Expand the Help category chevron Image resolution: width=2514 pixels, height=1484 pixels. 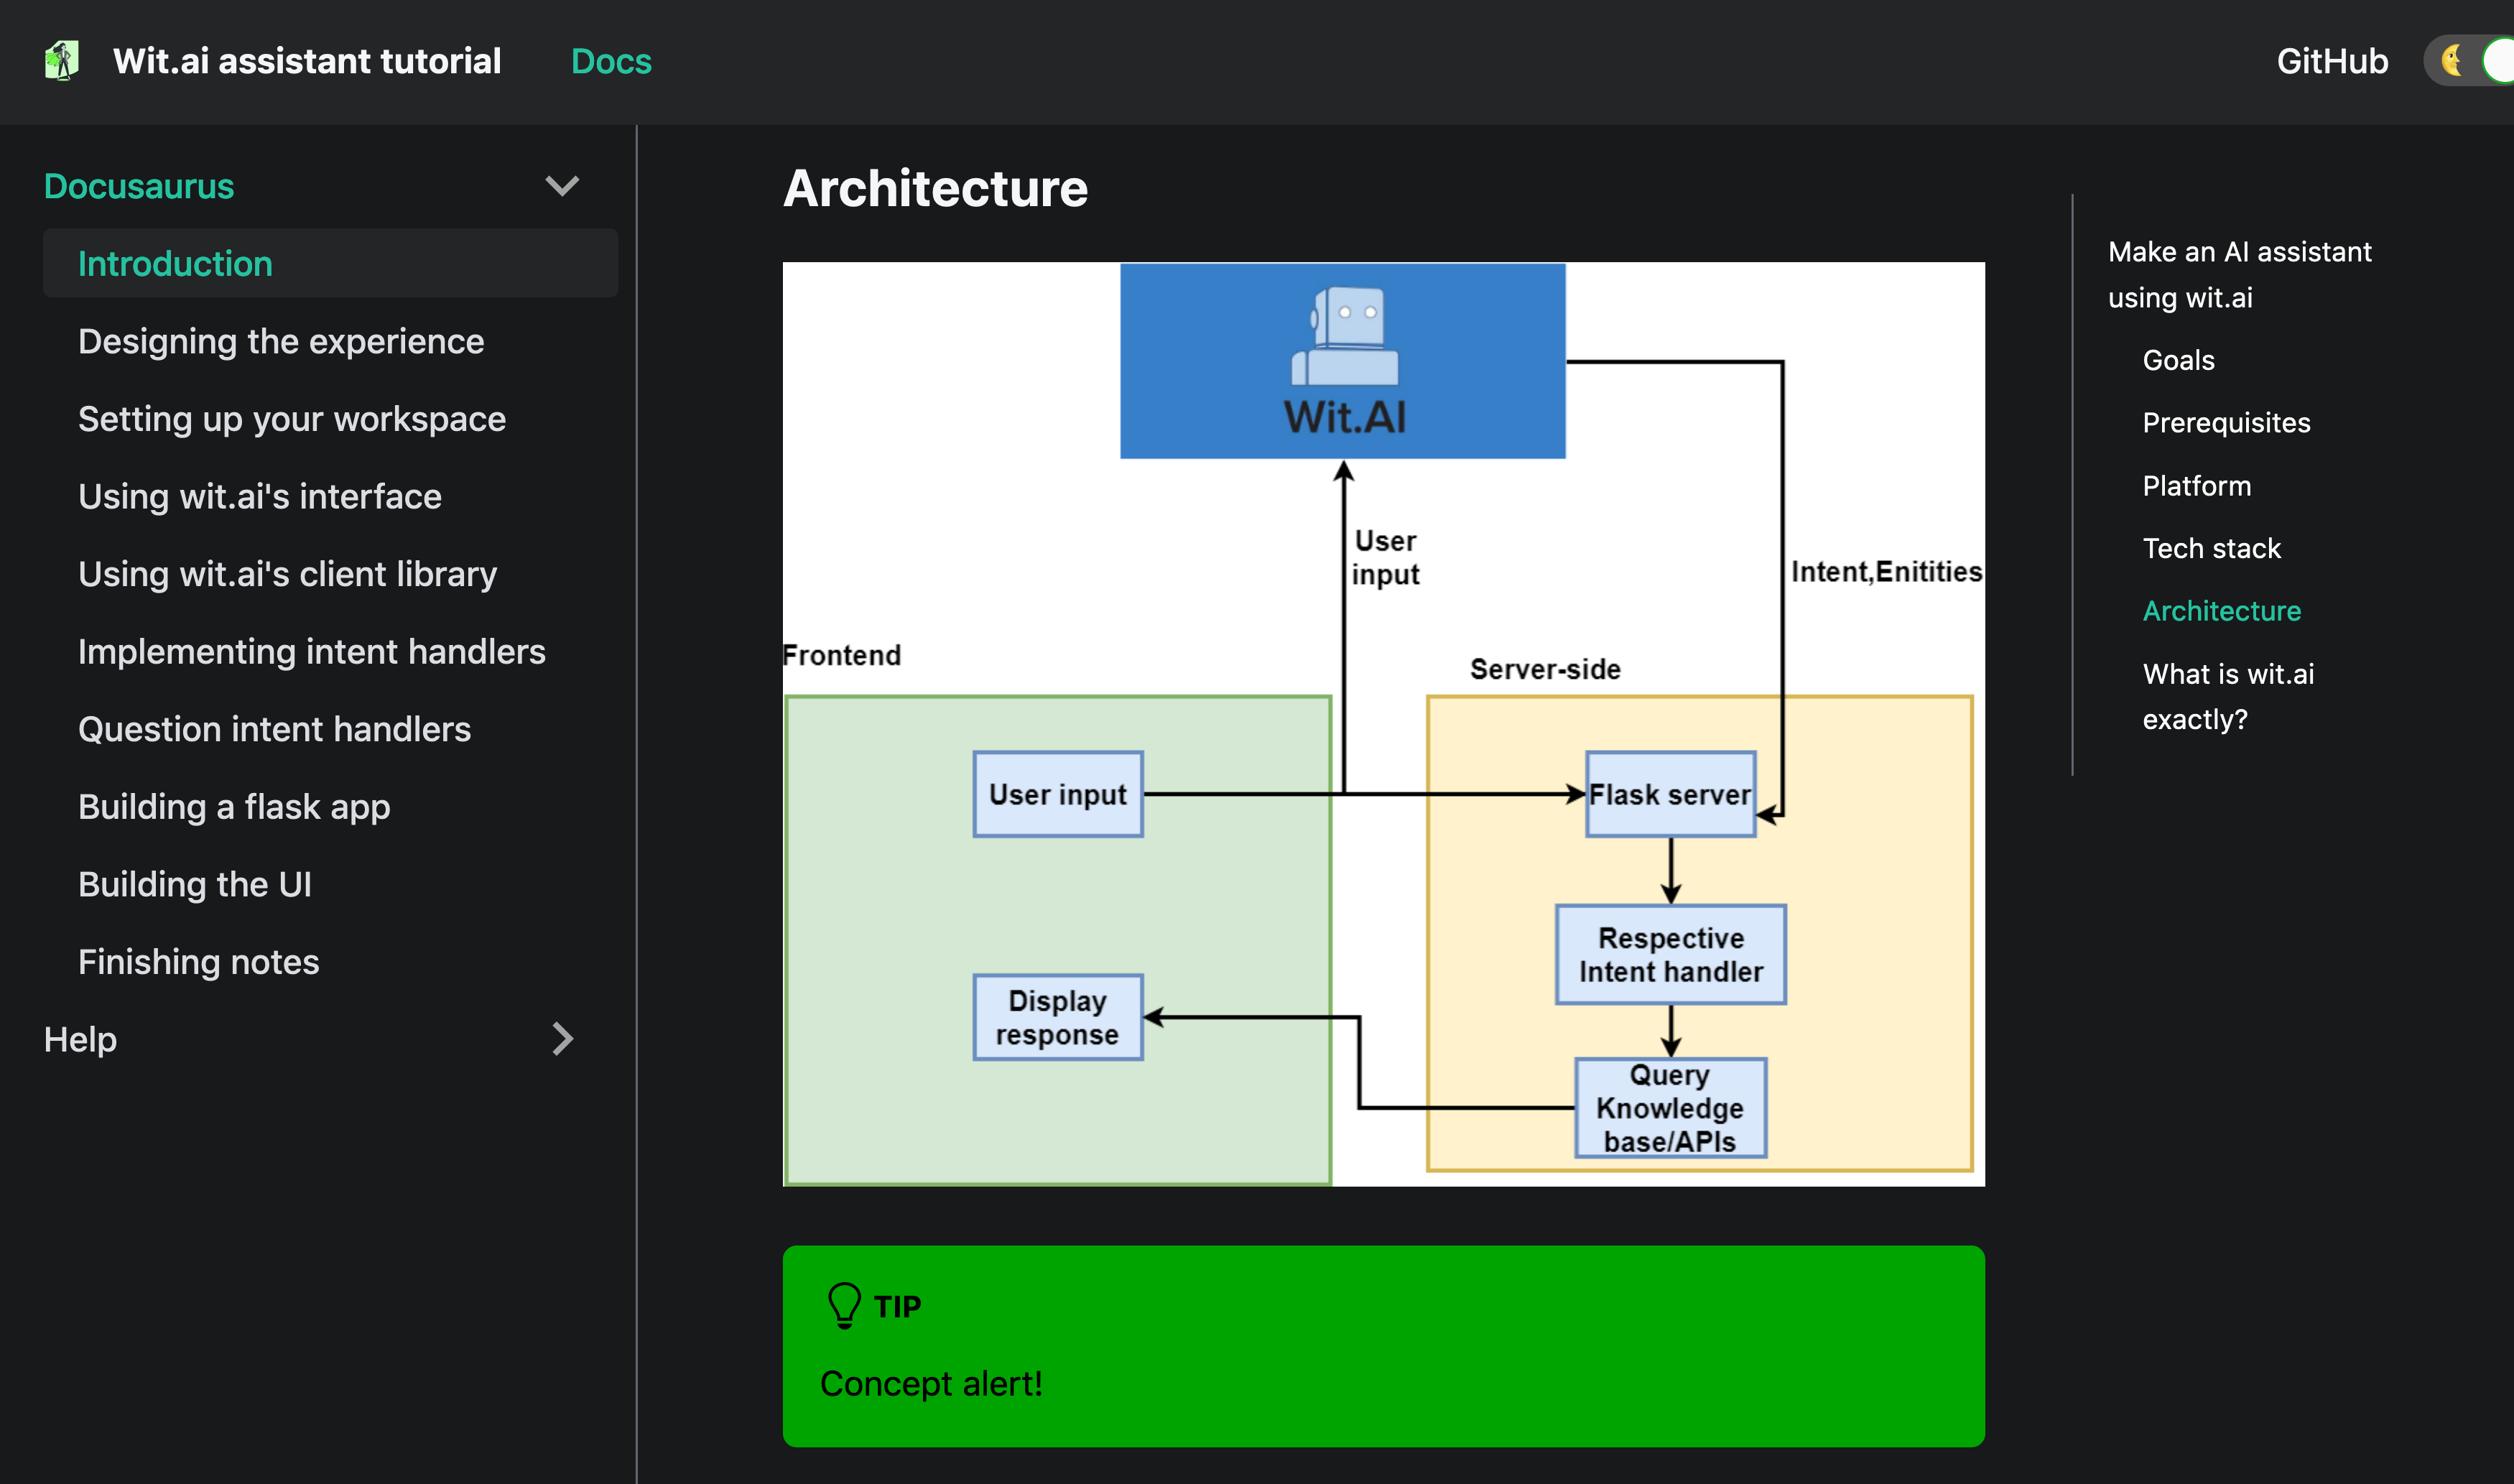coord(562,1039)
